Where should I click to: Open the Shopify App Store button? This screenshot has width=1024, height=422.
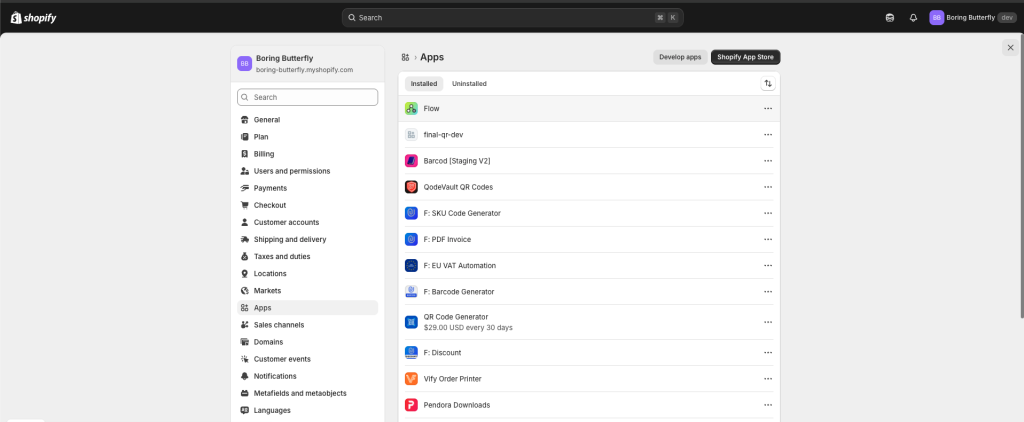[745, 57]
